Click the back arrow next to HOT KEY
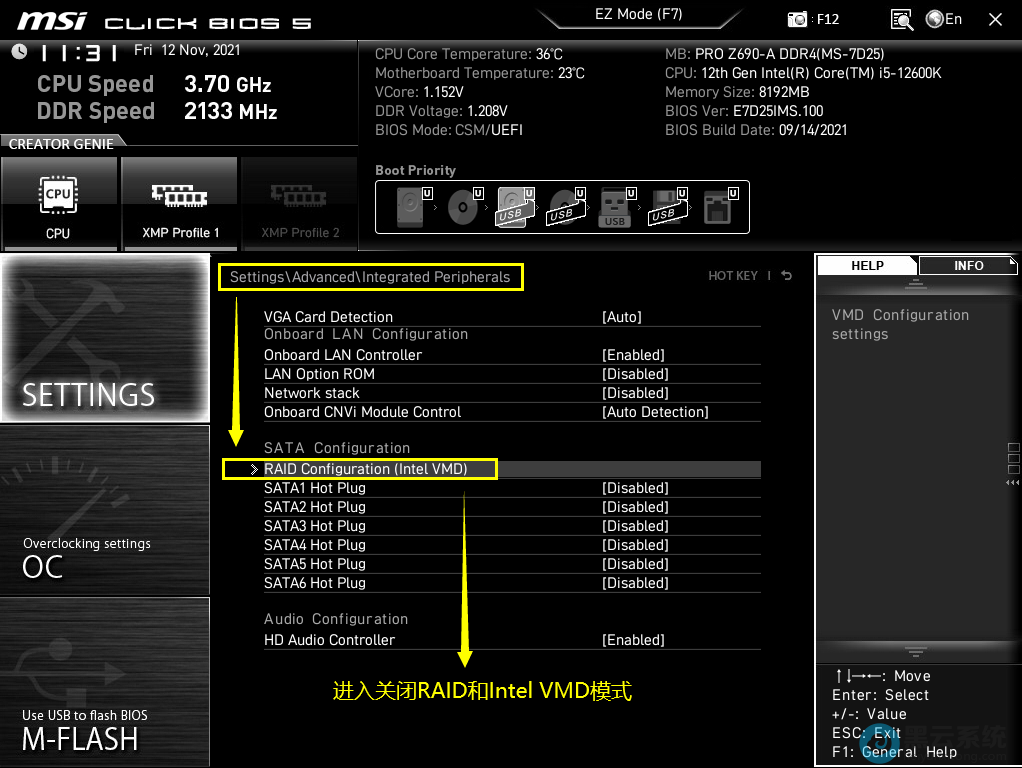1022x768 pixels. point(787,276)
